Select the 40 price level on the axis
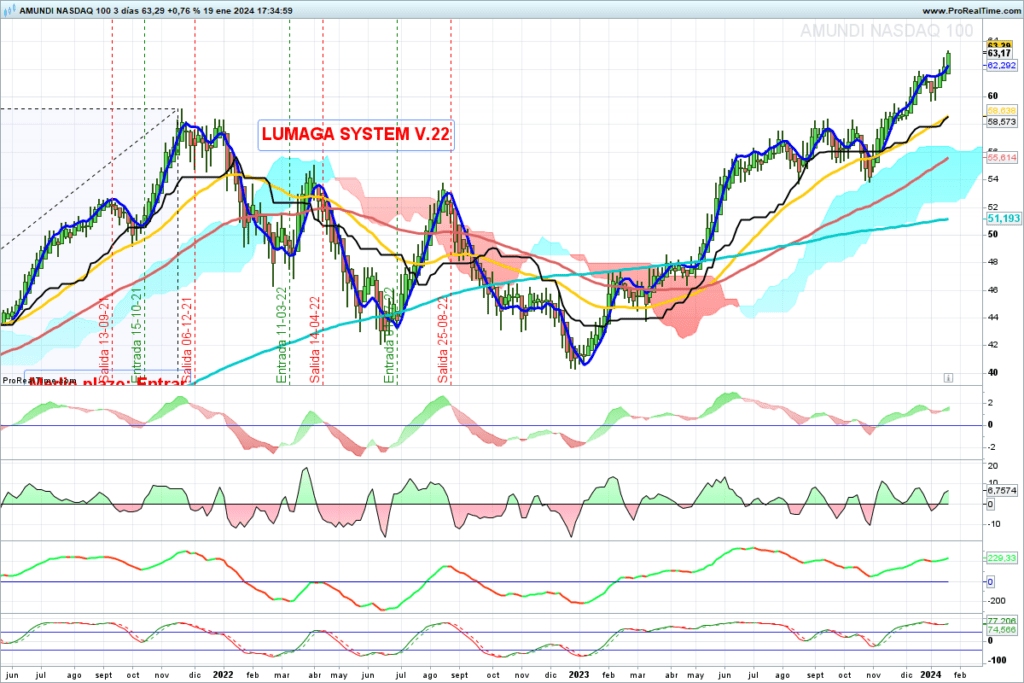Viewport: 1024px width, 683px height. point(993,373)
